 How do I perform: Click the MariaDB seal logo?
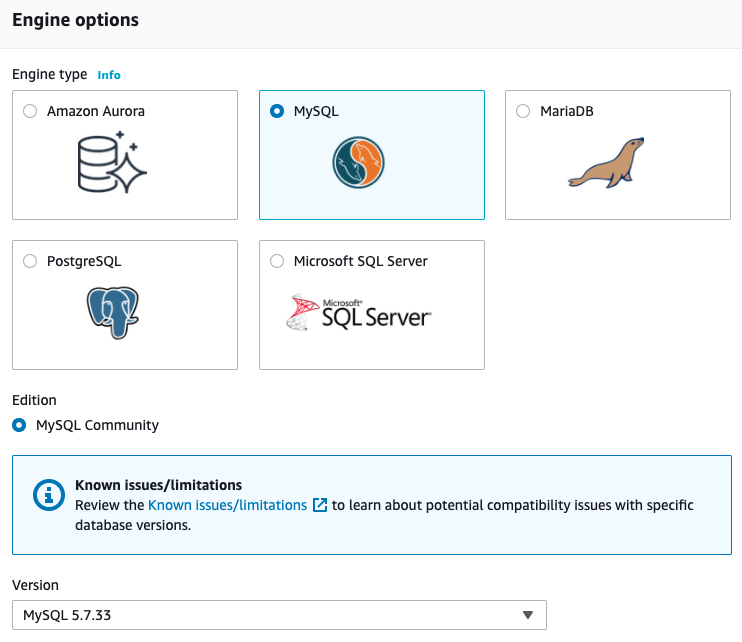click(606, 163)
